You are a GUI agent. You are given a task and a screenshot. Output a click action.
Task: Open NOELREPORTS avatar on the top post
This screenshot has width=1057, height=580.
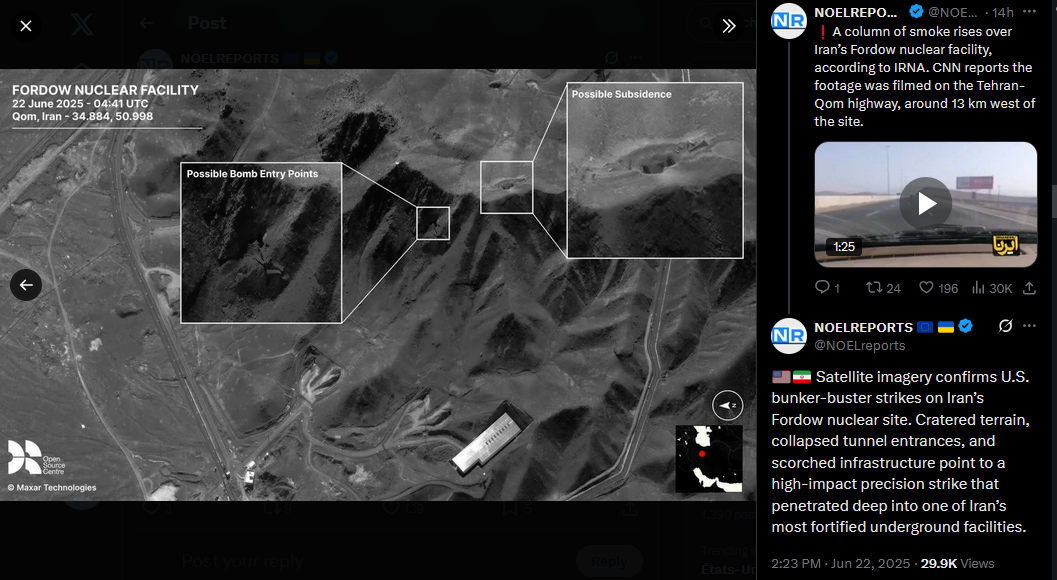coord(789,20)
